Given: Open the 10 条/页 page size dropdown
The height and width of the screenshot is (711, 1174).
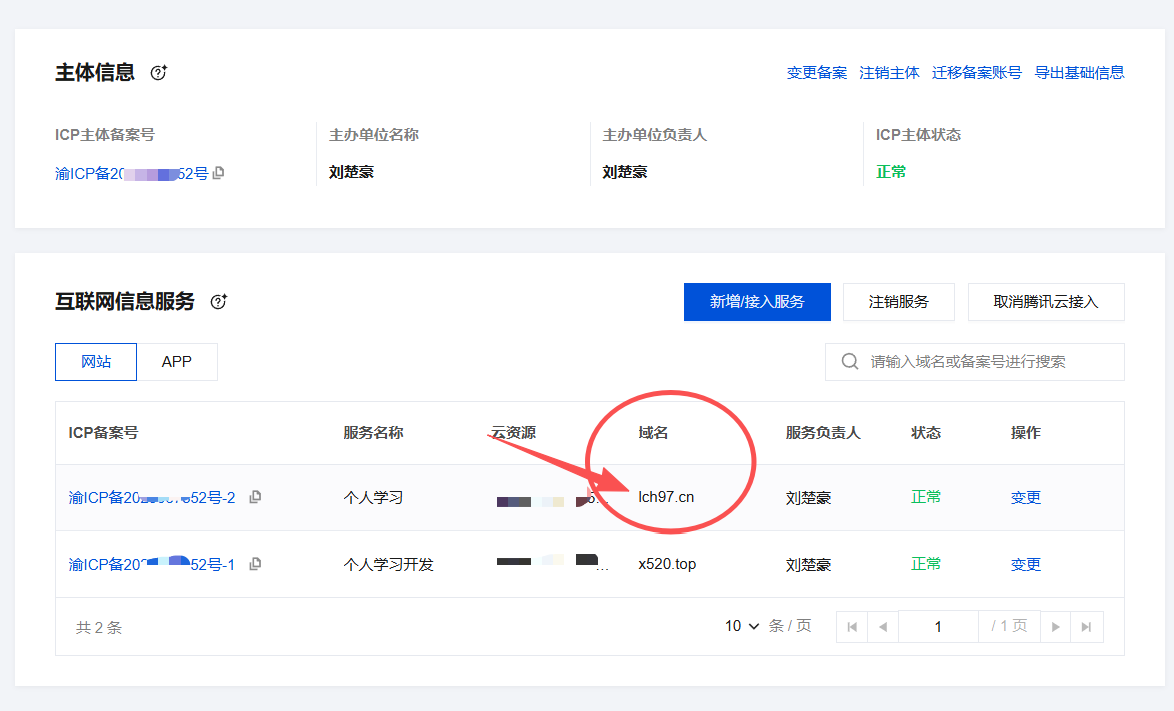Looking at the screenshot, I should click(742, 626).
